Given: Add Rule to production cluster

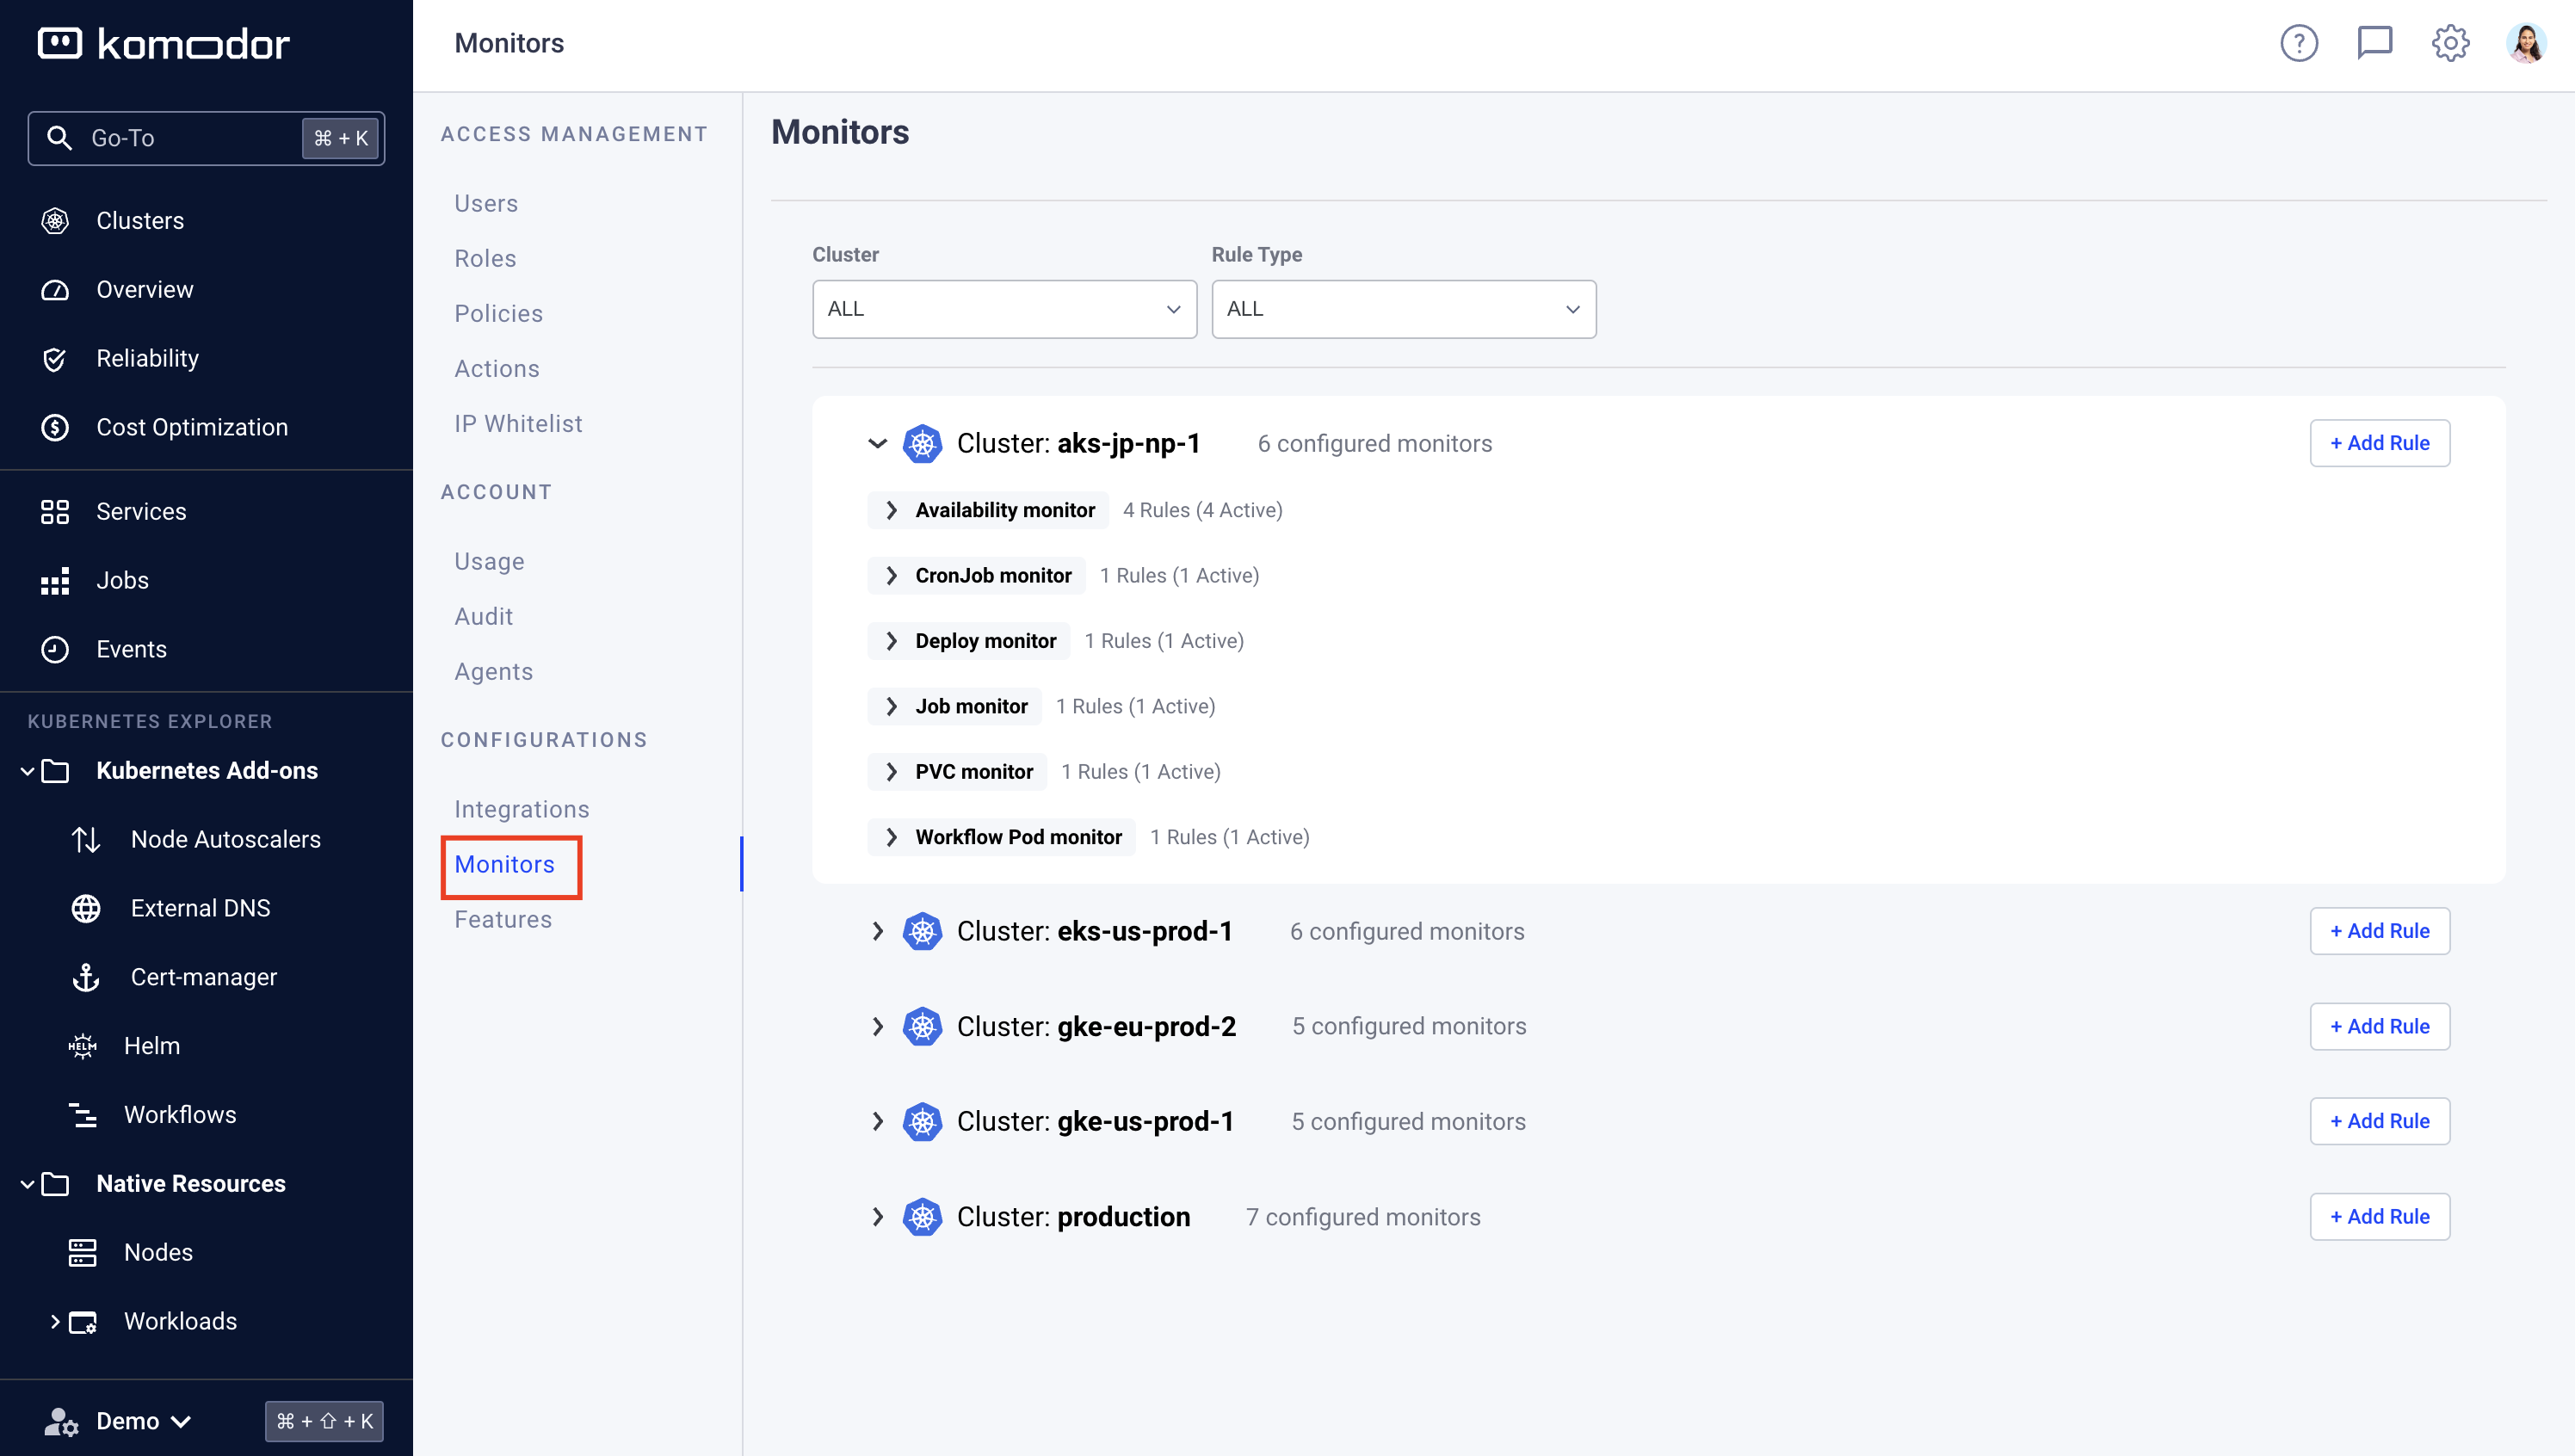Looking at the screenshot, I should (2379, 1217).
